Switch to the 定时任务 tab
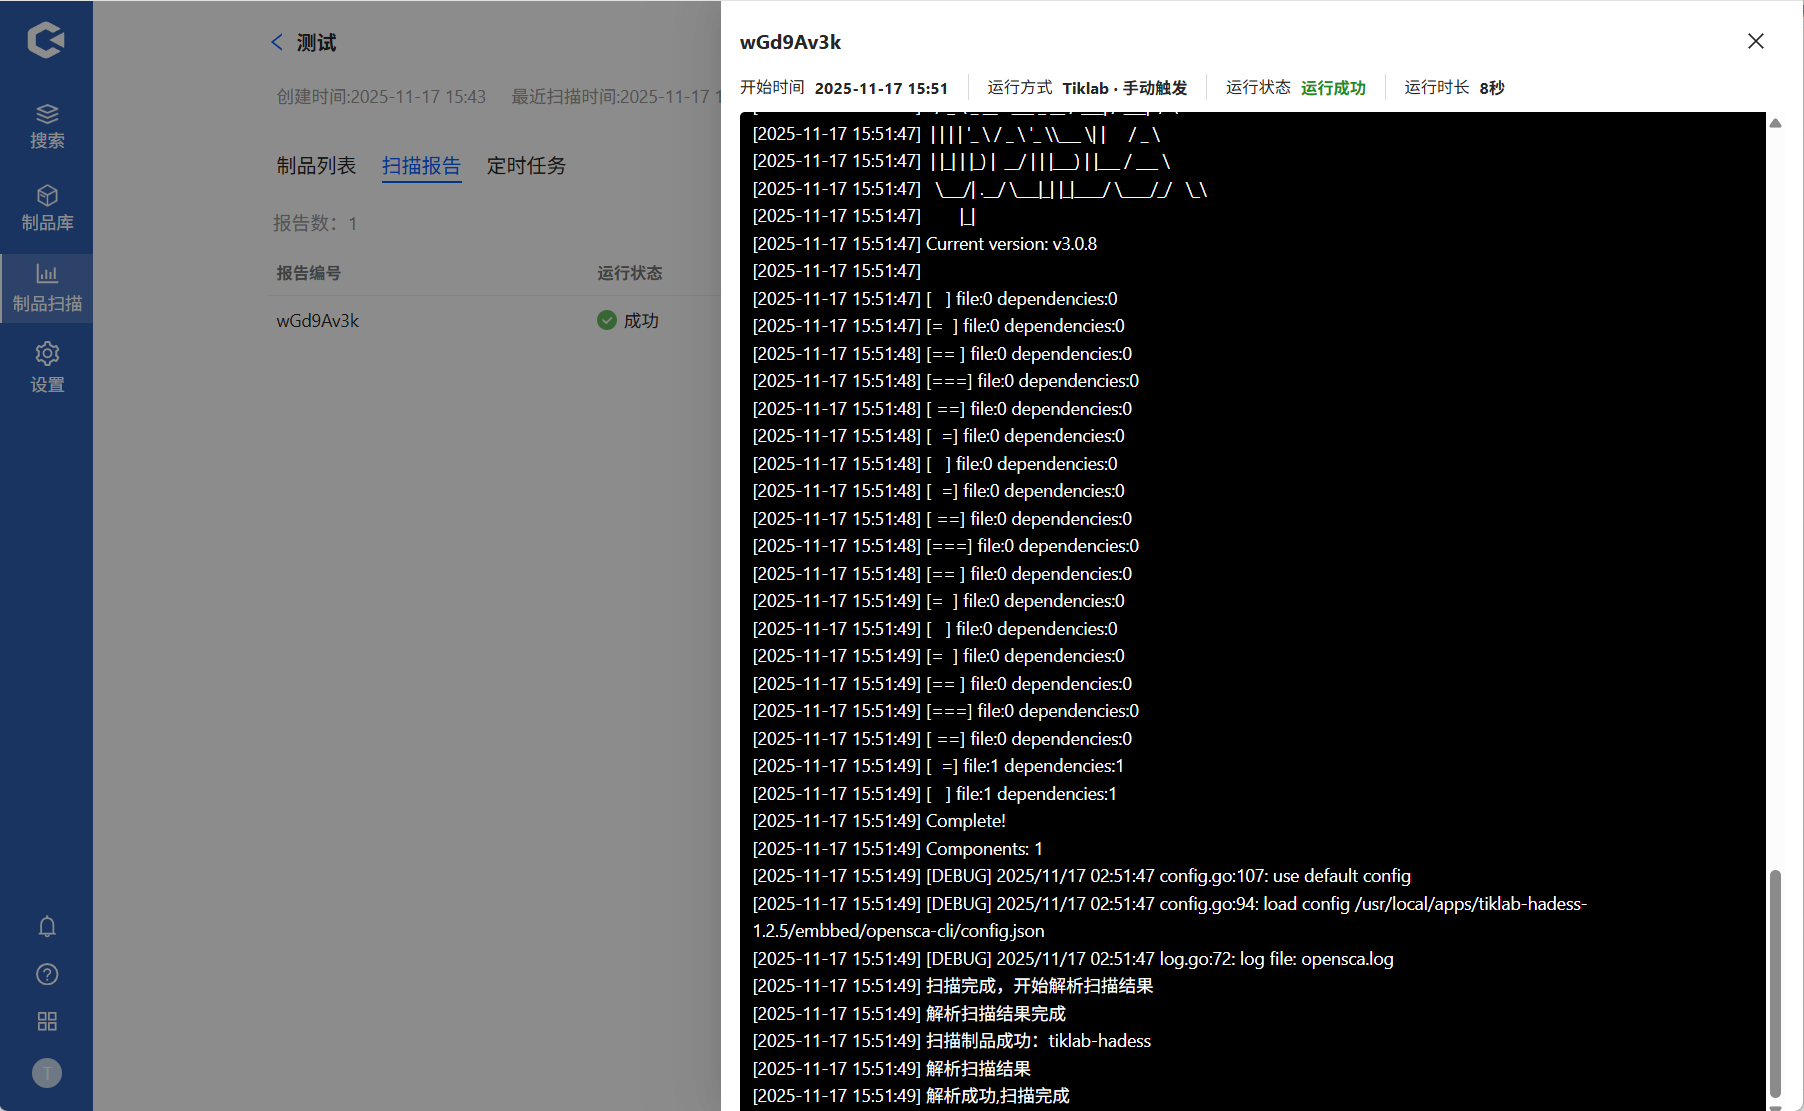 (x=527, y=165)
